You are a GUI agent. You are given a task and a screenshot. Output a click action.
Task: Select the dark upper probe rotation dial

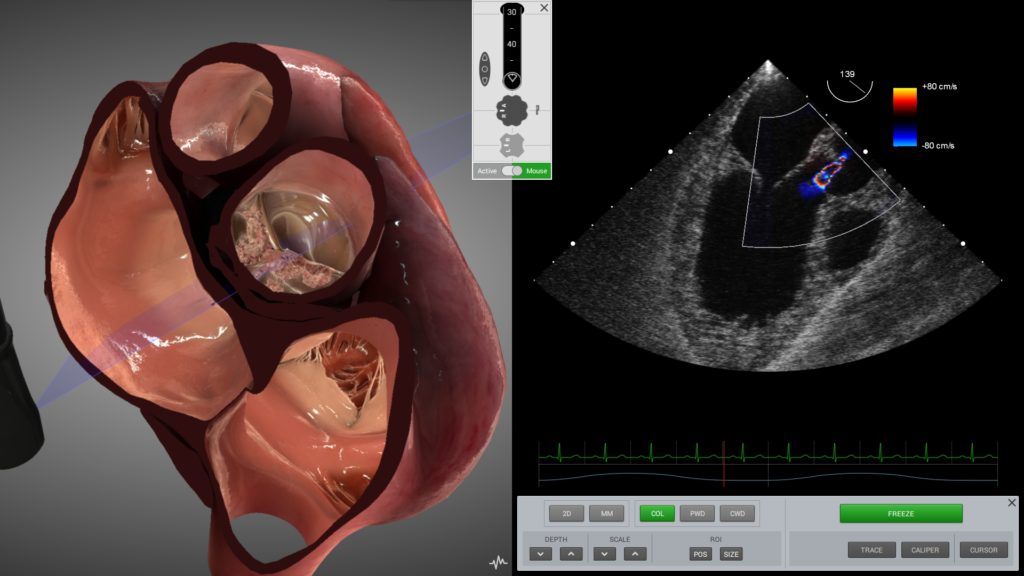(x=511, y=110)
